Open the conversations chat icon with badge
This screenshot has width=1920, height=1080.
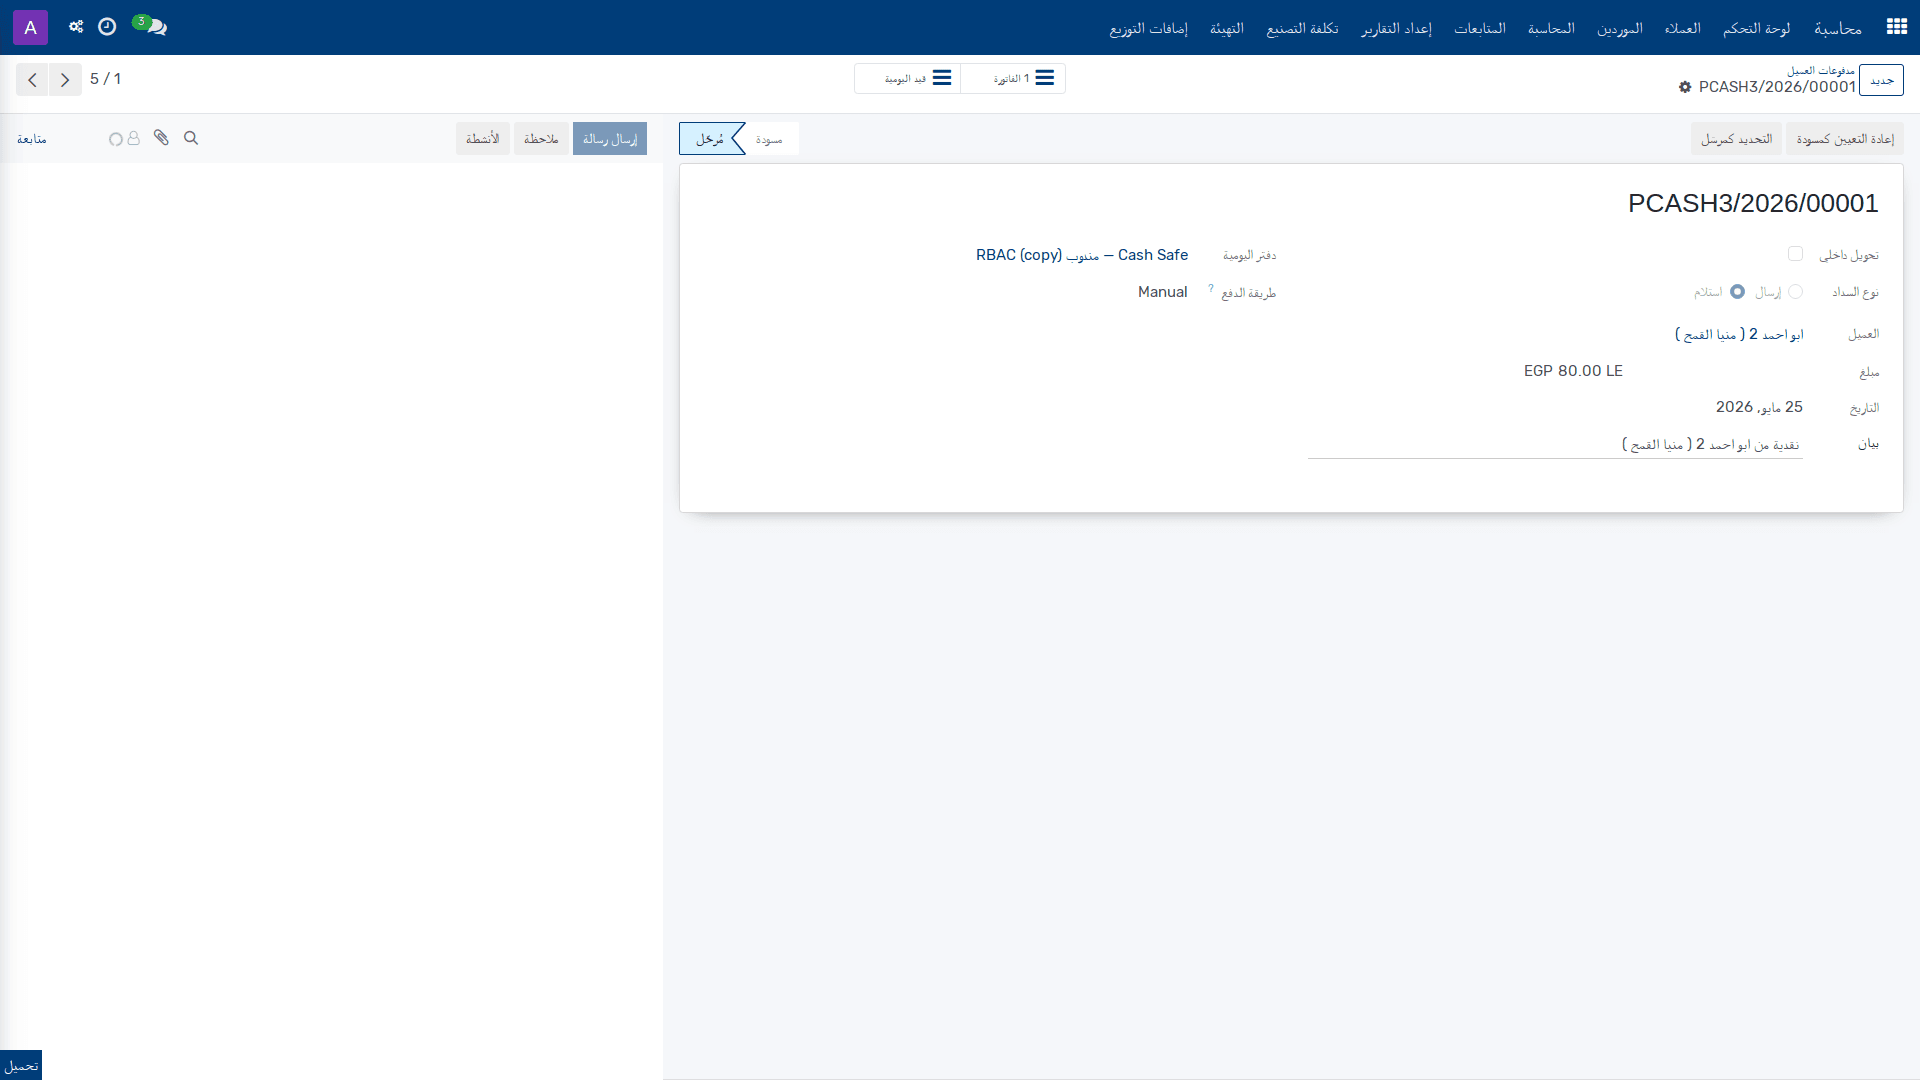pos(150,26)
